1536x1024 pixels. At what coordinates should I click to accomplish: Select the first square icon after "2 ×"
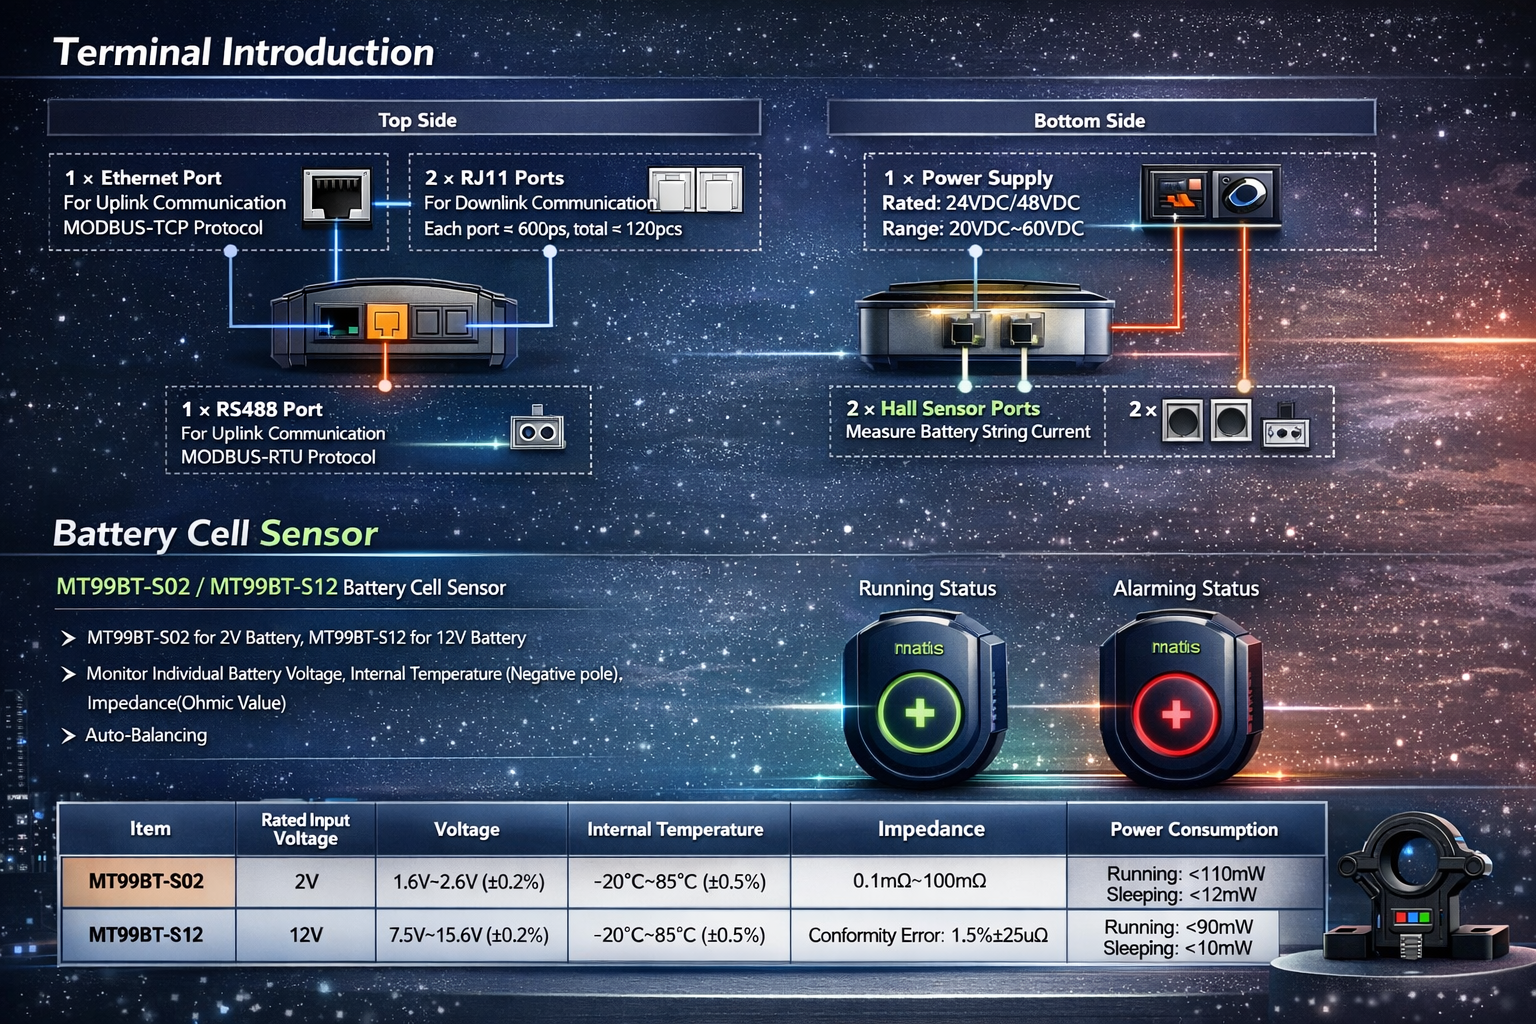click(x=1182, y=420)
